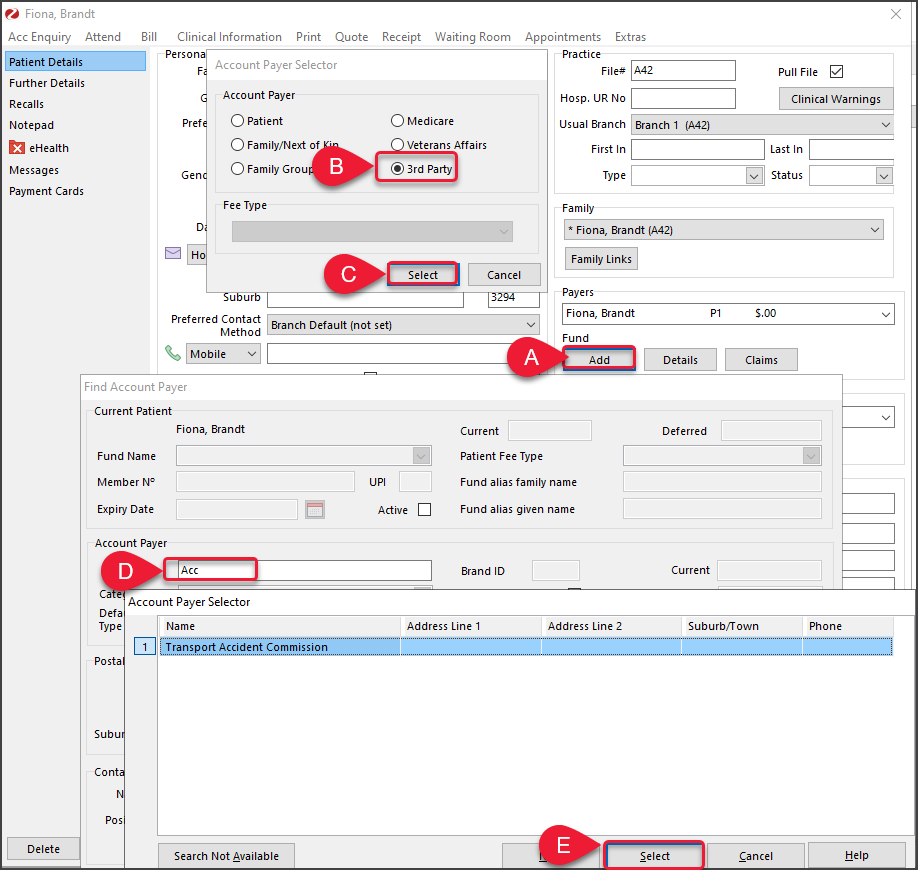This screenshot has width=918, height=870.
Task: Click the Account Payer search field
Action: pyautogui.click(x=300, y=570)
